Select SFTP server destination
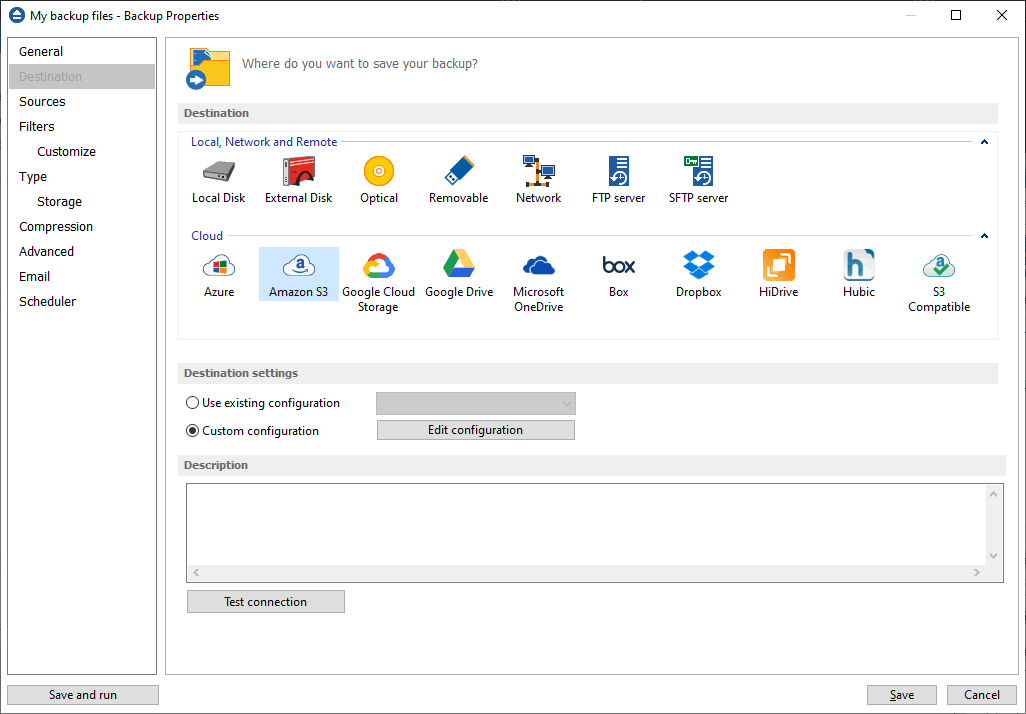Image resolution: width=1026 pixels, height=714 pixels. [x=698, y=180]
